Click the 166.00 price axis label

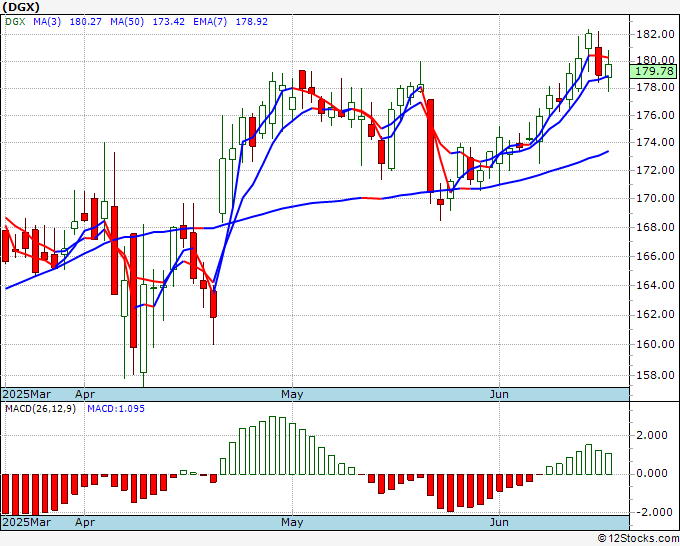[x=655, y=256]
